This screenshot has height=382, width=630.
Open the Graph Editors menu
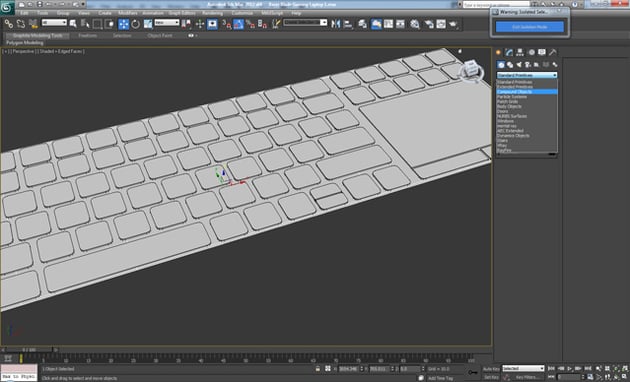coord(182,13)
